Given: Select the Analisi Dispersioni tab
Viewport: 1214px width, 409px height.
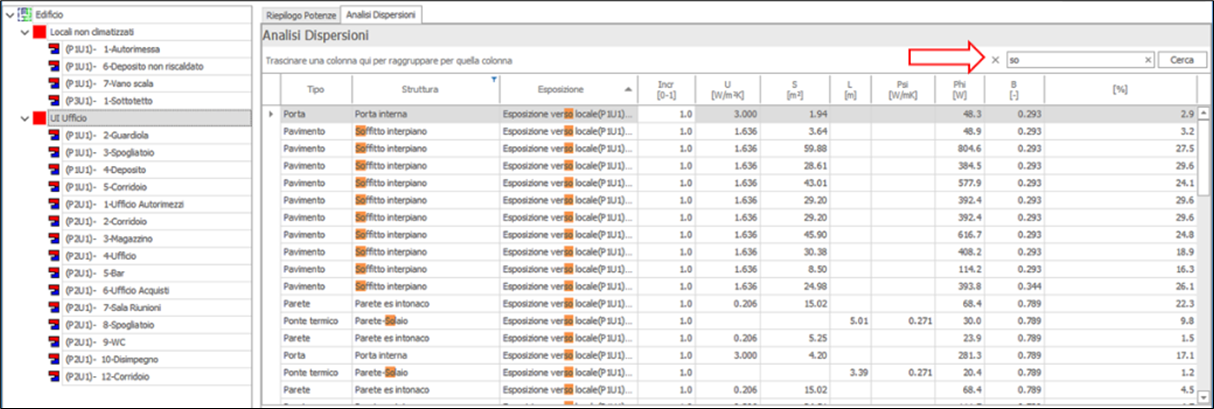Looking at the screenshot, I should coord(380,14).
